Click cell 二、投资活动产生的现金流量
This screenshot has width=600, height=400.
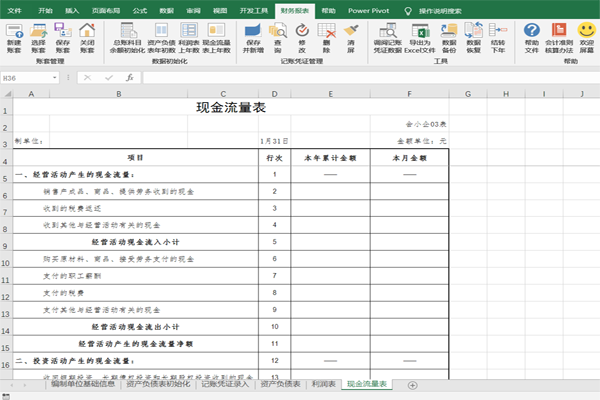pyautogui.click(x=135, y=361)
